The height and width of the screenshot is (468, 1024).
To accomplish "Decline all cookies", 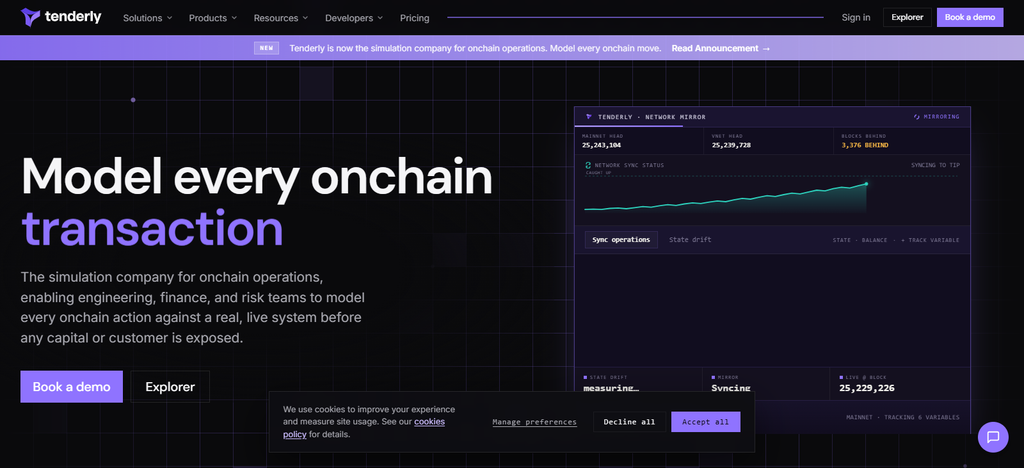I will tap(629, 422).
